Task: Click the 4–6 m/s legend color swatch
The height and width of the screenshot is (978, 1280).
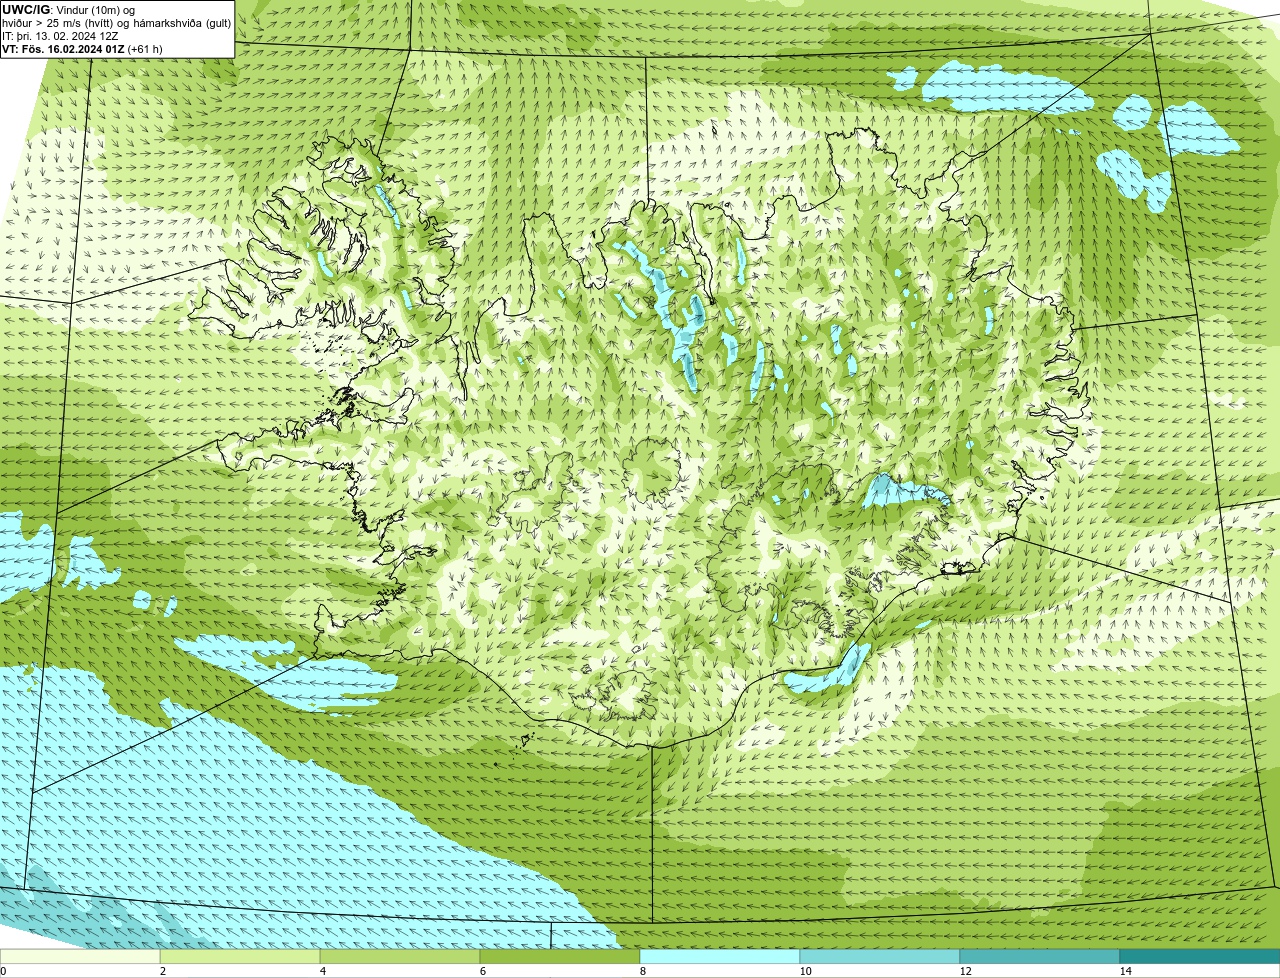Action: 400,957
